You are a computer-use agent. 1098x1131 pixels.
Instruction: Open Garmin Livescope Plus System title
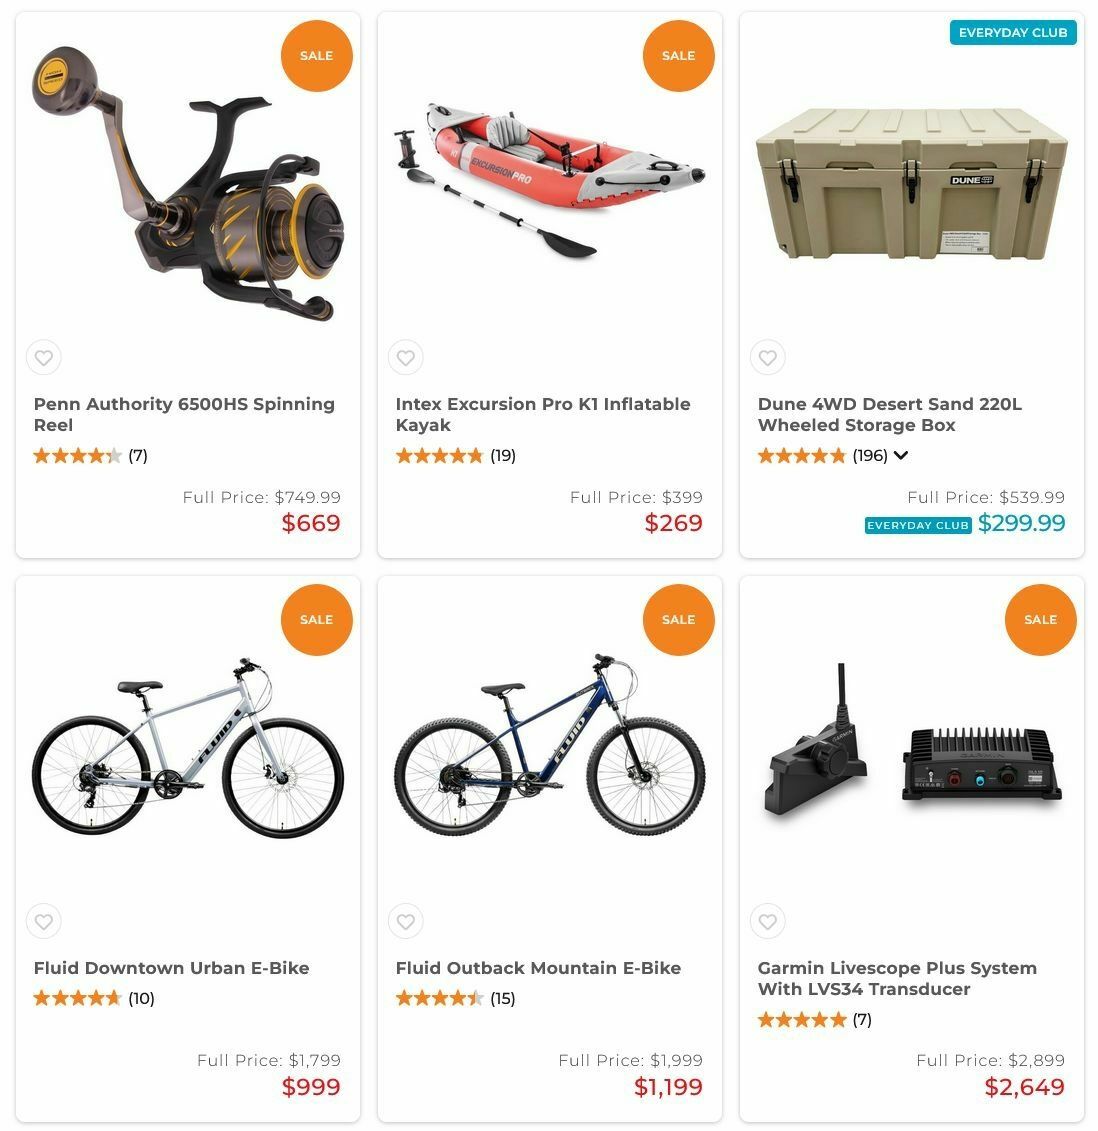click(897, 978)
